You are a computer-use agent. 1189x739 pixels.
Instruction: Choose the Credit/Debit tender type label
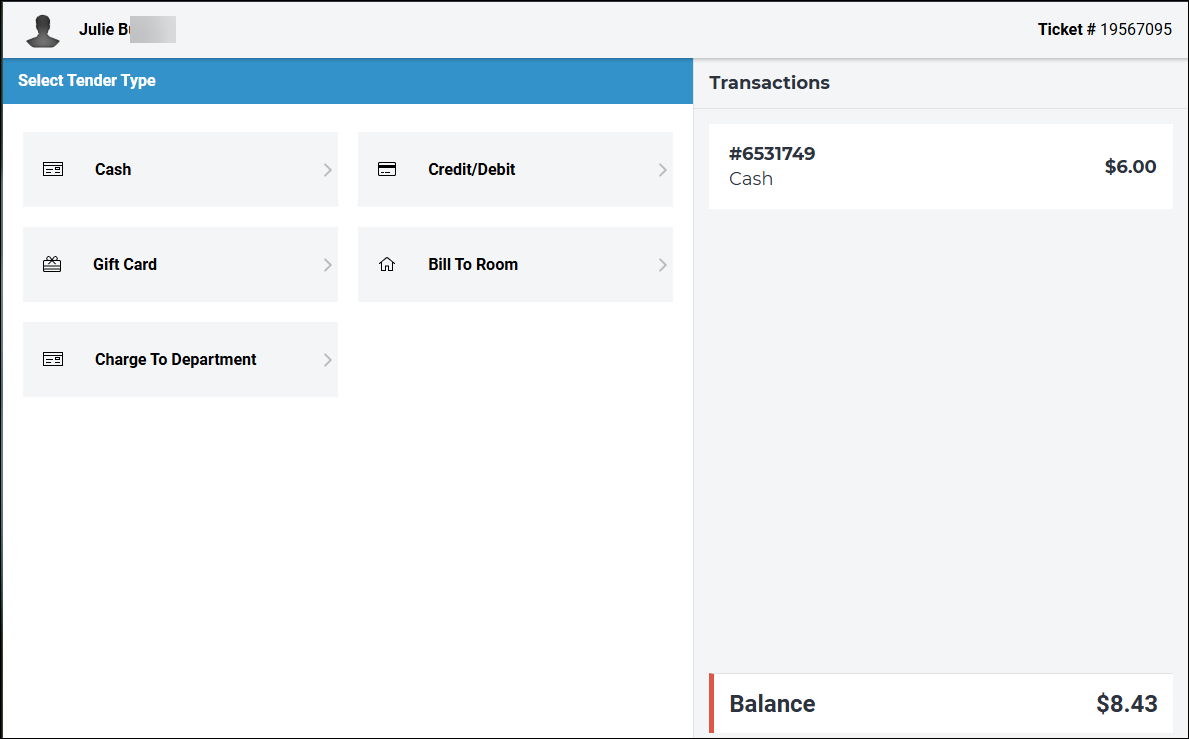(472, 169)
